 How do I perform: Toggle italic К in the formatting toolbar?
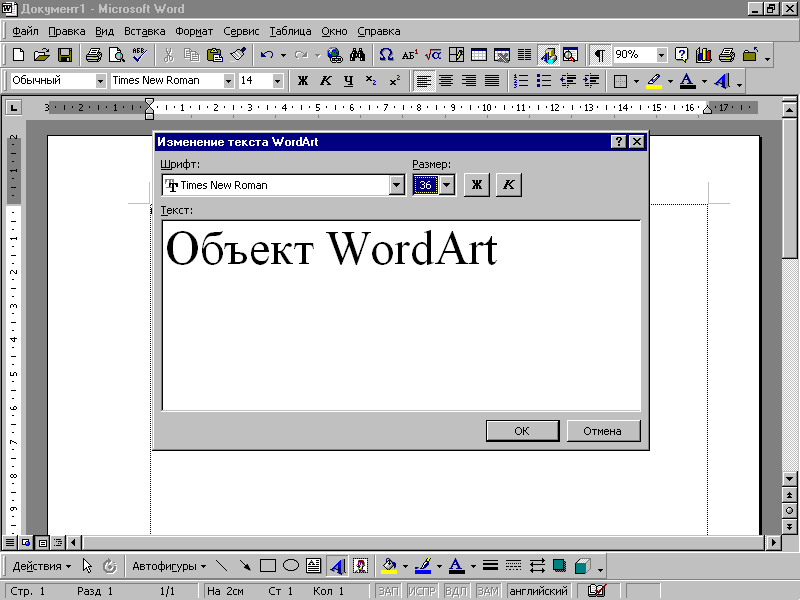[326, 81]
